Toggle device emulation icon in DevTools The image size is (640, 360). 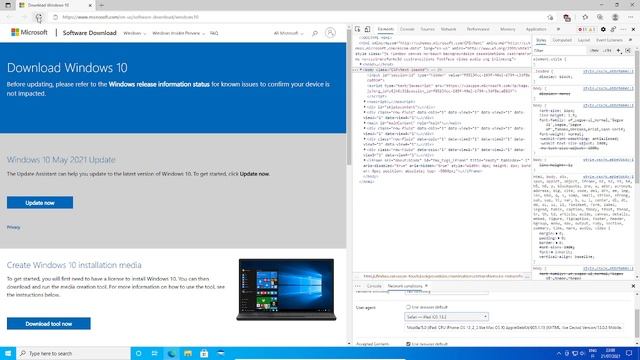(x=367, y=29)
